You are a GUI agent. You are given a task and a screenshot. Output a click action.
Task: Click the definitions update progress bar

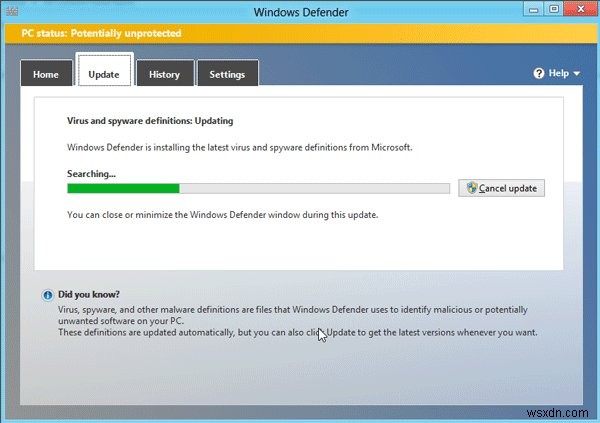click(258, 188)
